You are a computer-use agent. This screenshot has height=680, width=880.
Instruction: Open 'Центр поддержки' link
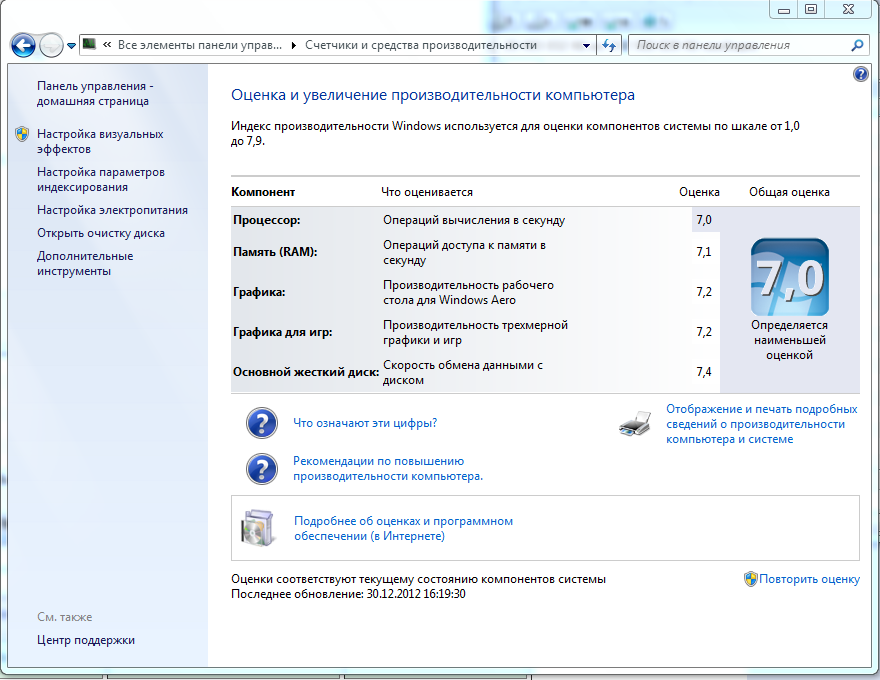(86, 640)
